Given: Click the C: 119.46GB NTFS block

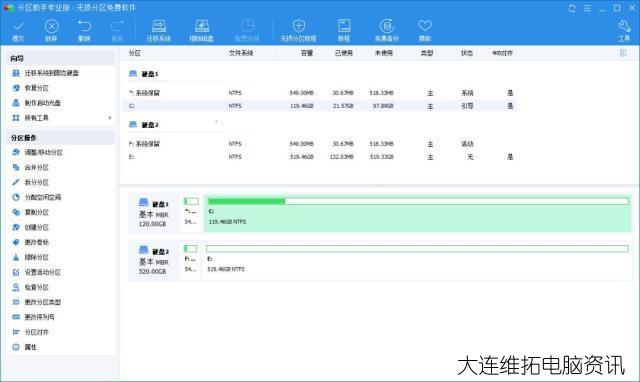Looking at the screenshot, I should coord(418,213).
